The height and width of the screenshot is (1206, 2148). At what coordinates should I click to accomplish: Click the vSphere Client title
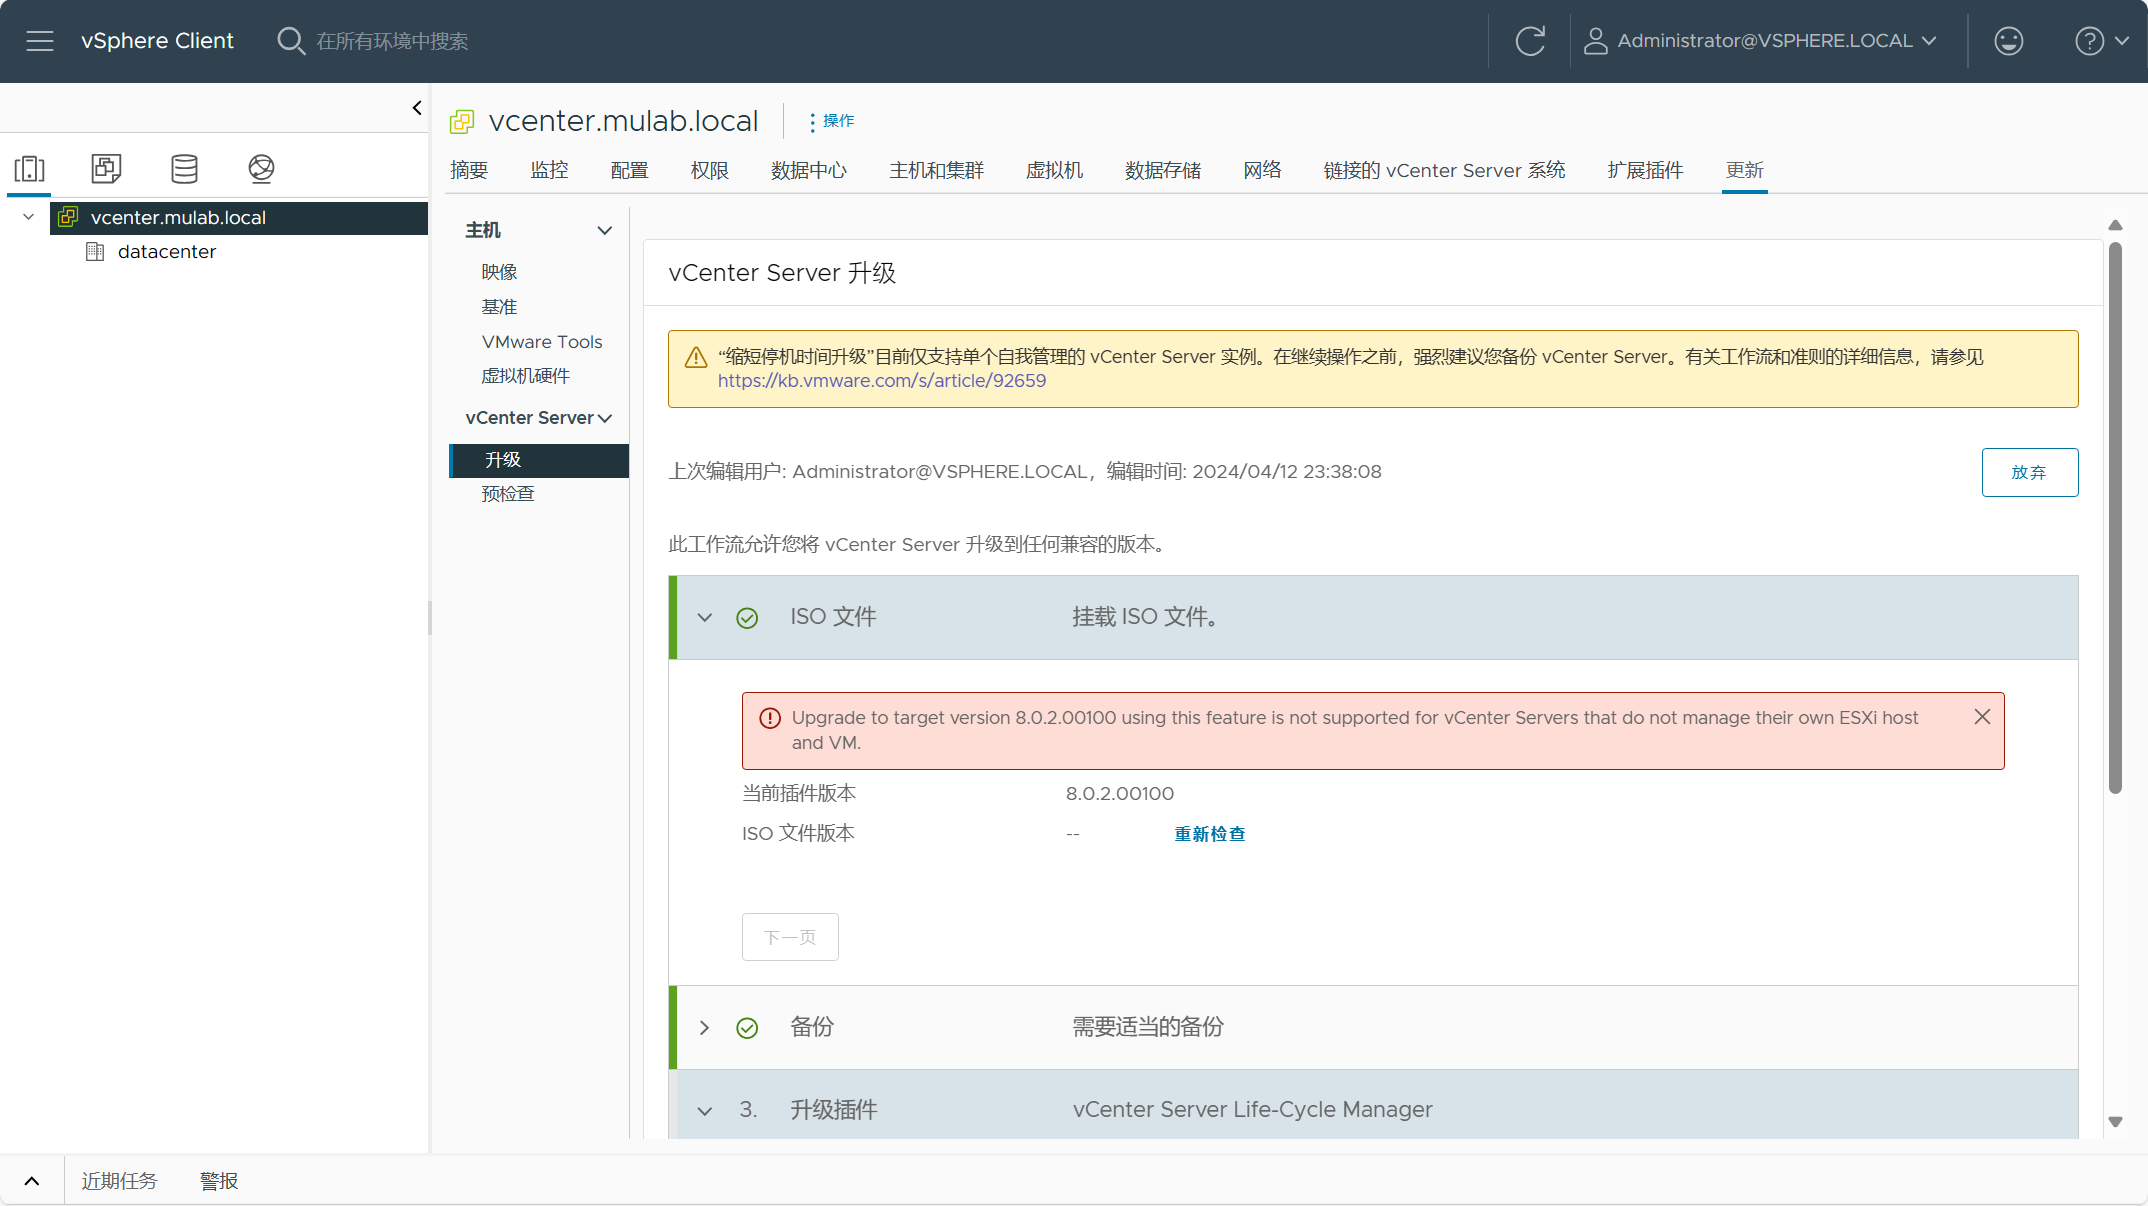point(157,41)
